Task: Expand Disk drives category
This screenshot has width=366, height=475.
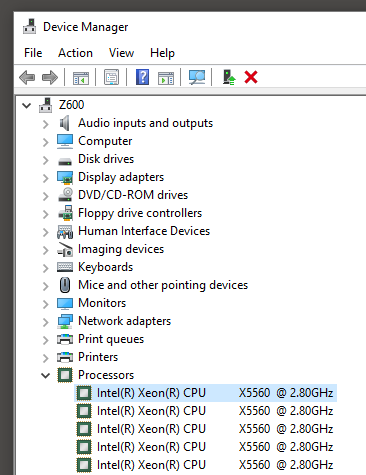Action: click(x=46, y=160)
